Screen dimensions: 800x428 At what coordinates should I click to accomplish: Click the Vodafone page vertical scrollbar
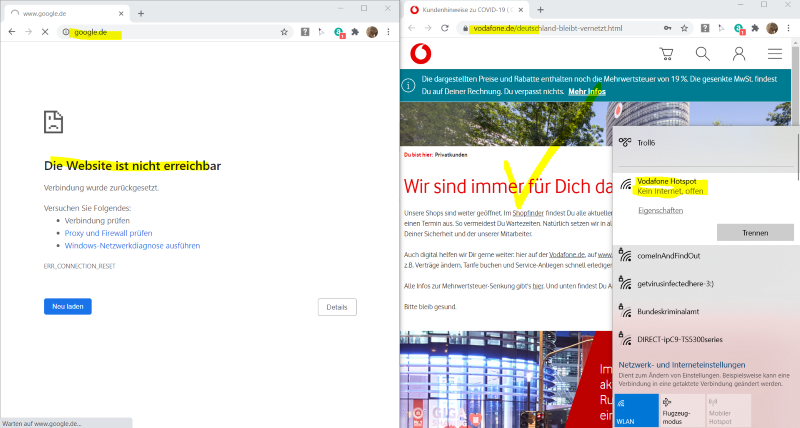795,82
